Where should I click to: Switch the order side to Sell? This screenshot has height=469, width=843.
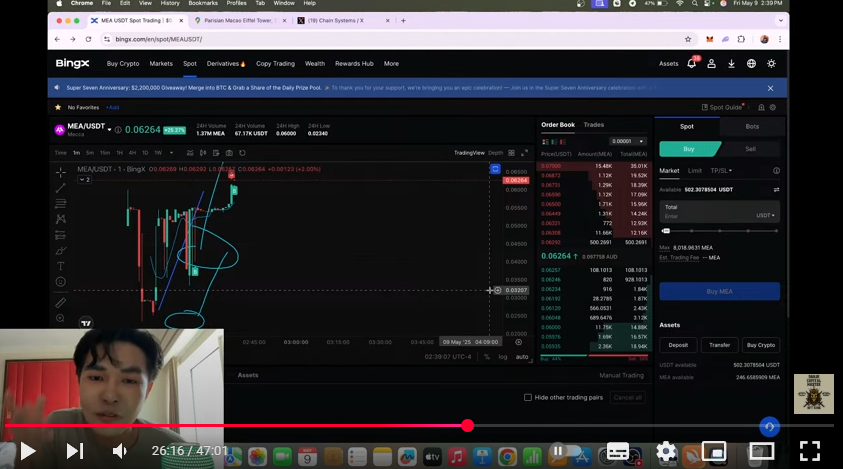750,148
